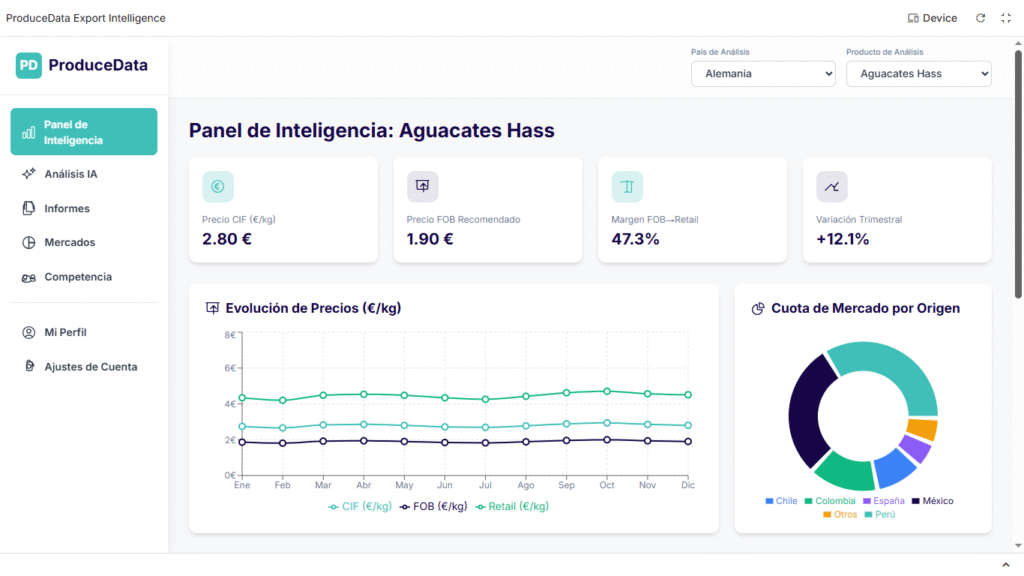This screenshot has height=576, width=1024.
Task: Open the País de Análisis dropdown
Action: [763, 74]
